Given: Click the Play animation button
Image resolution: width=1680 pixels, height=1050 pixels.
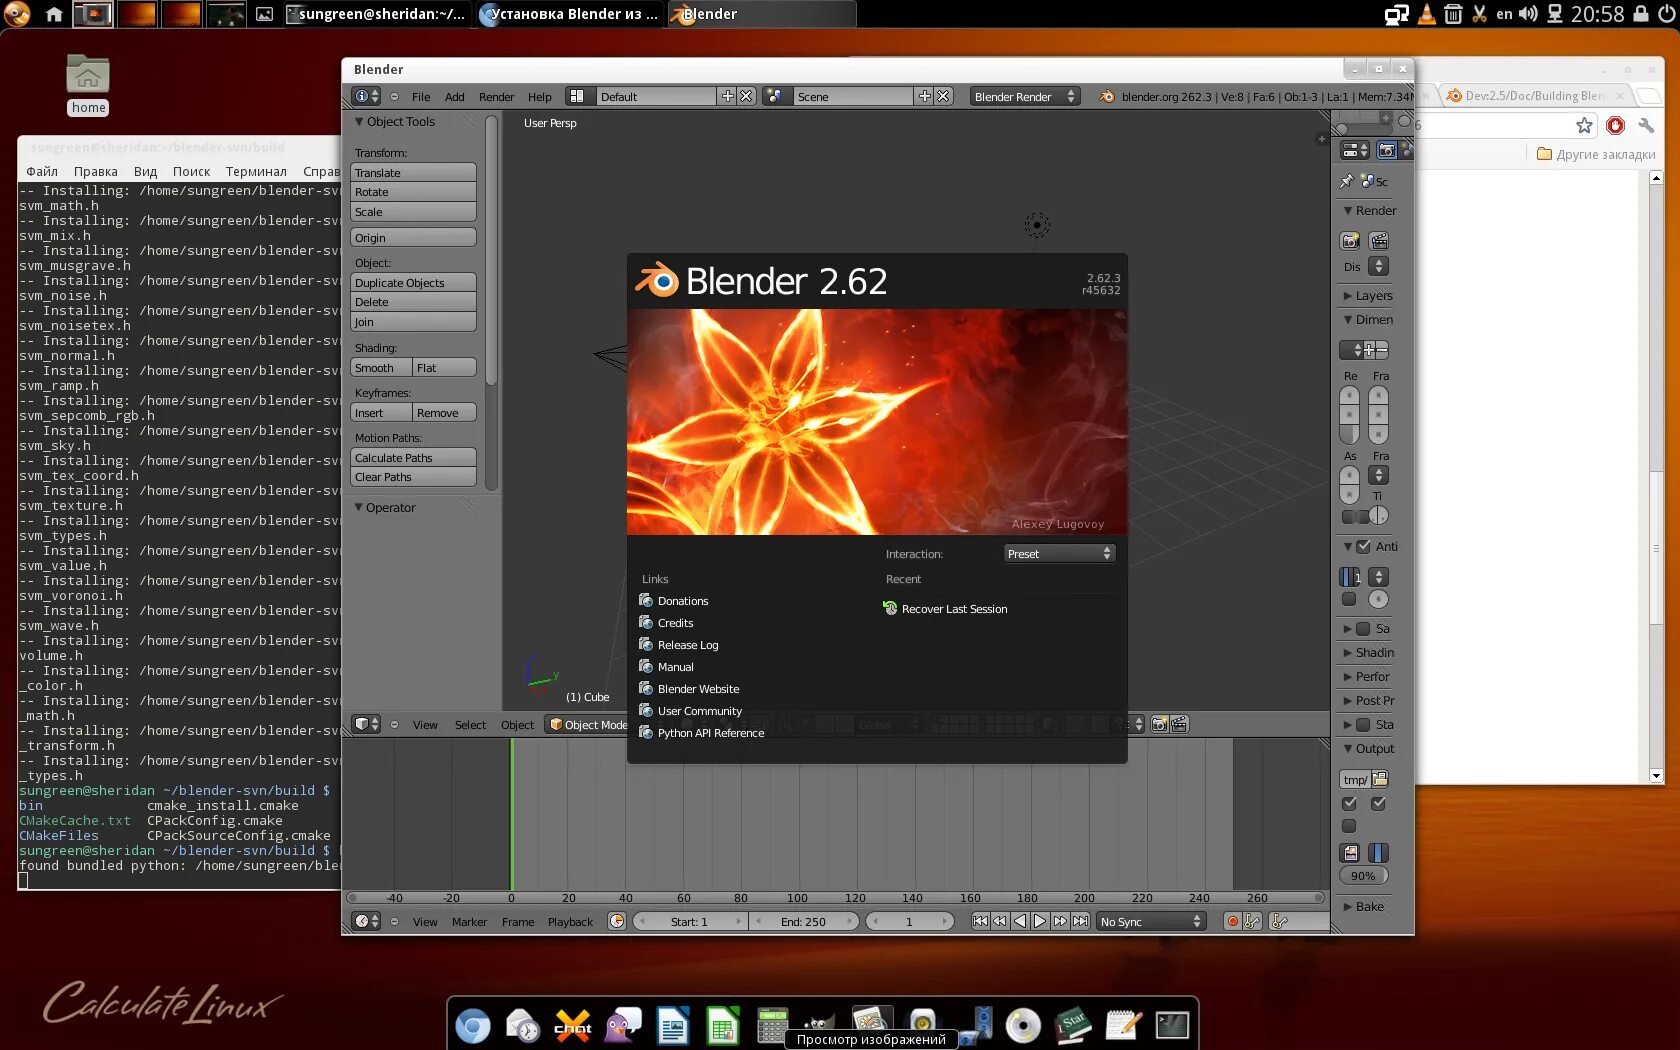Looking at the screenshot, I should [1040, 921].
